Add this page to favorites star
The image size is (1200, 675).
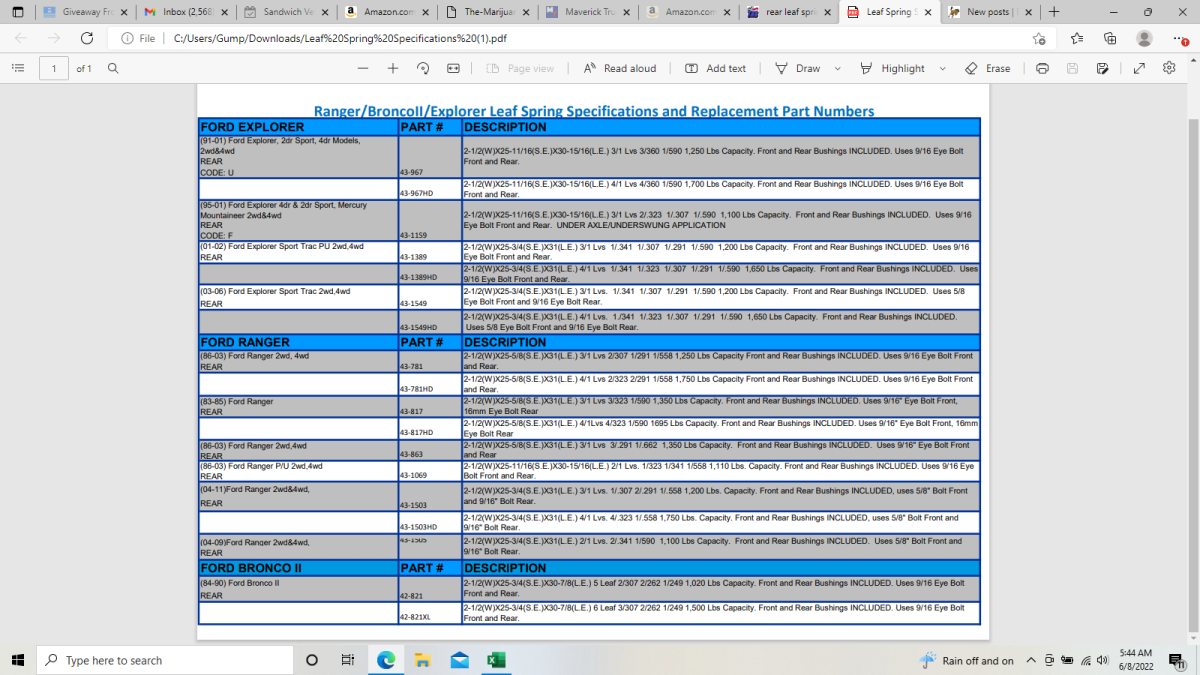1039,38
